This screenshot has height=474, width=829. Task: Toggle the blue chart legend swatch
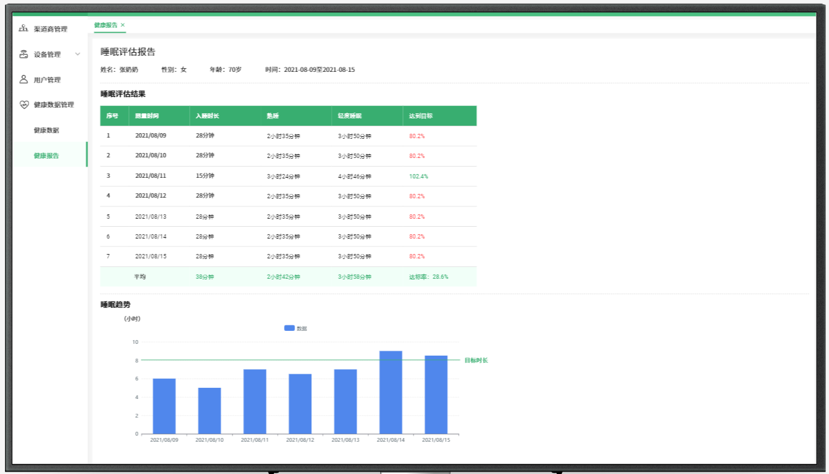(x=289, y=328)
